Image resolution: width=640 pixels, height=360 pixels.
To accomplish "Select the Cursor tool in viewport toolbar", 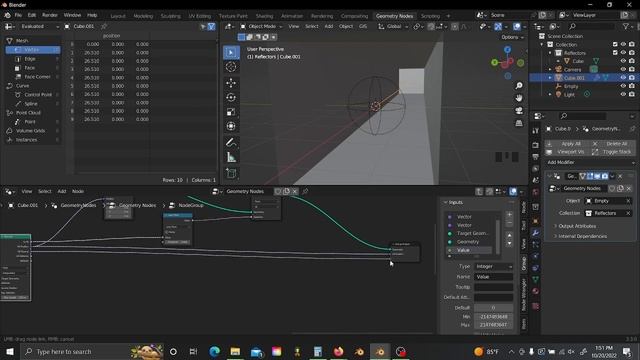I will [231, 67].
